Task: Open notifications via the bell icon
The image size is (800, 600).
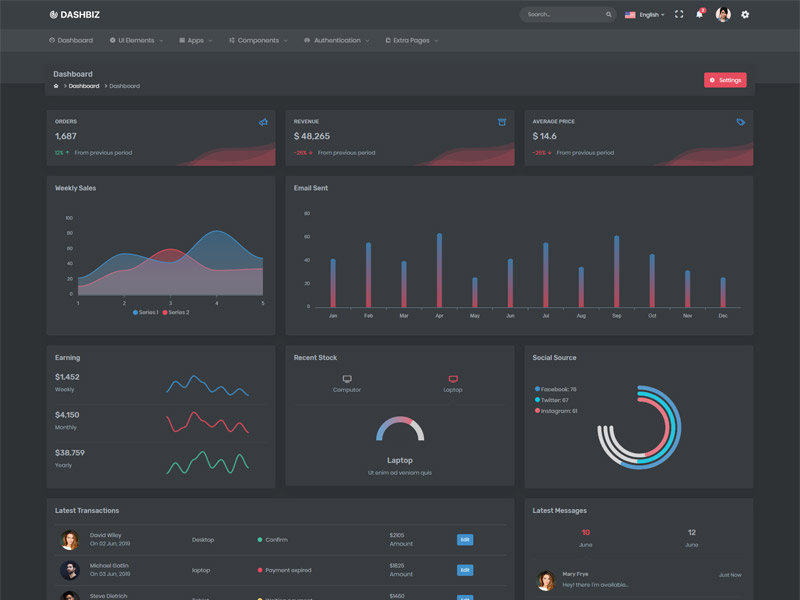Action: tap(700, 14)
